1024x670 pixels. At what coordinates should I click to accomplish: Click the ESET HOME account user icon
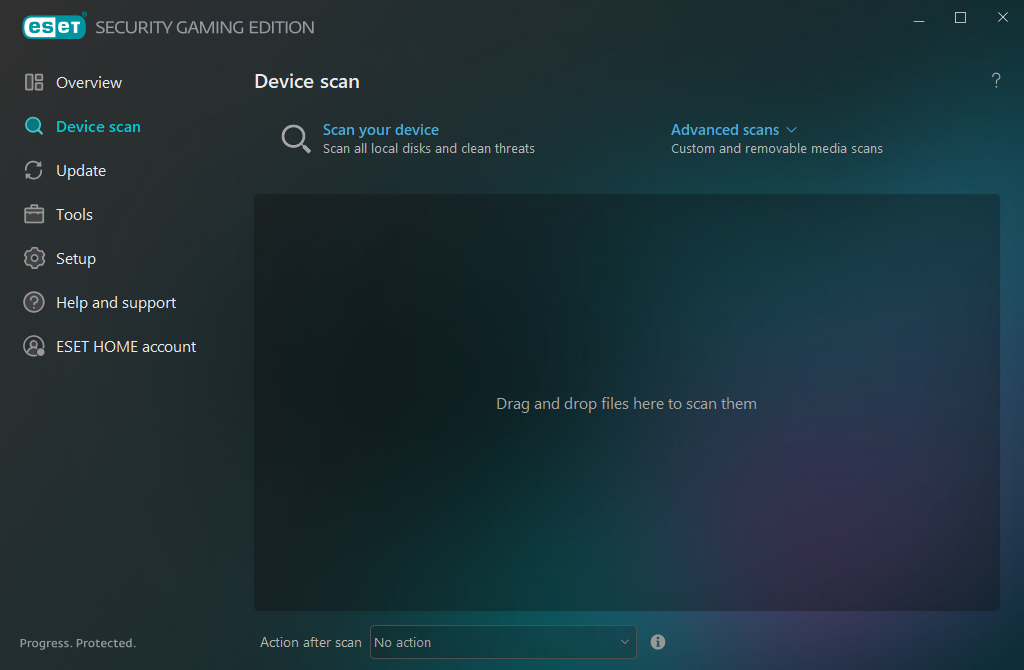coord(34,346)
